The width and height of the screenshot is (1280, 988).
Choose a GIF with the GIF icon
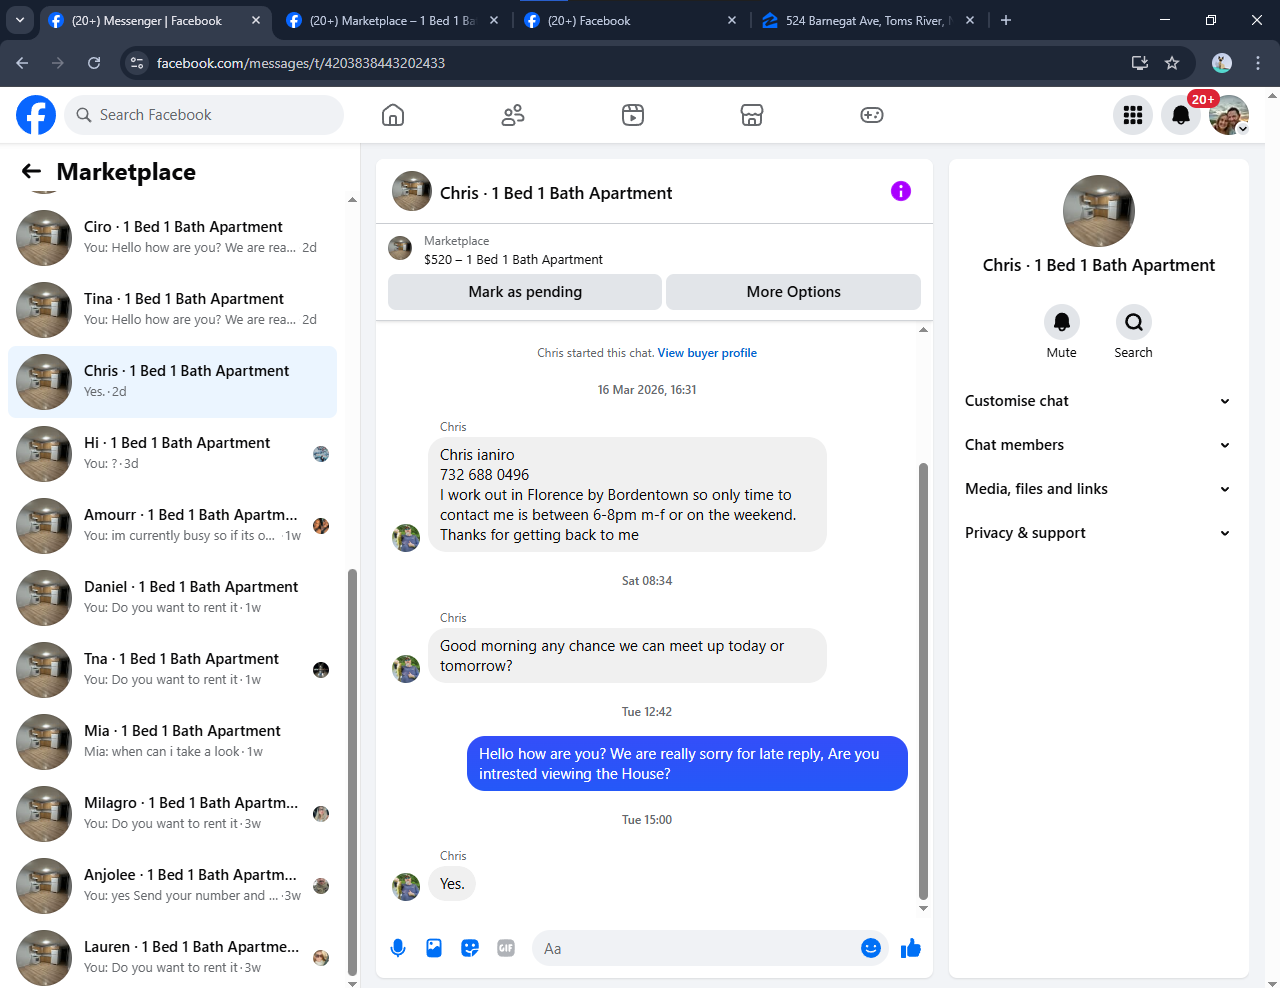click(x=506, y=948)
